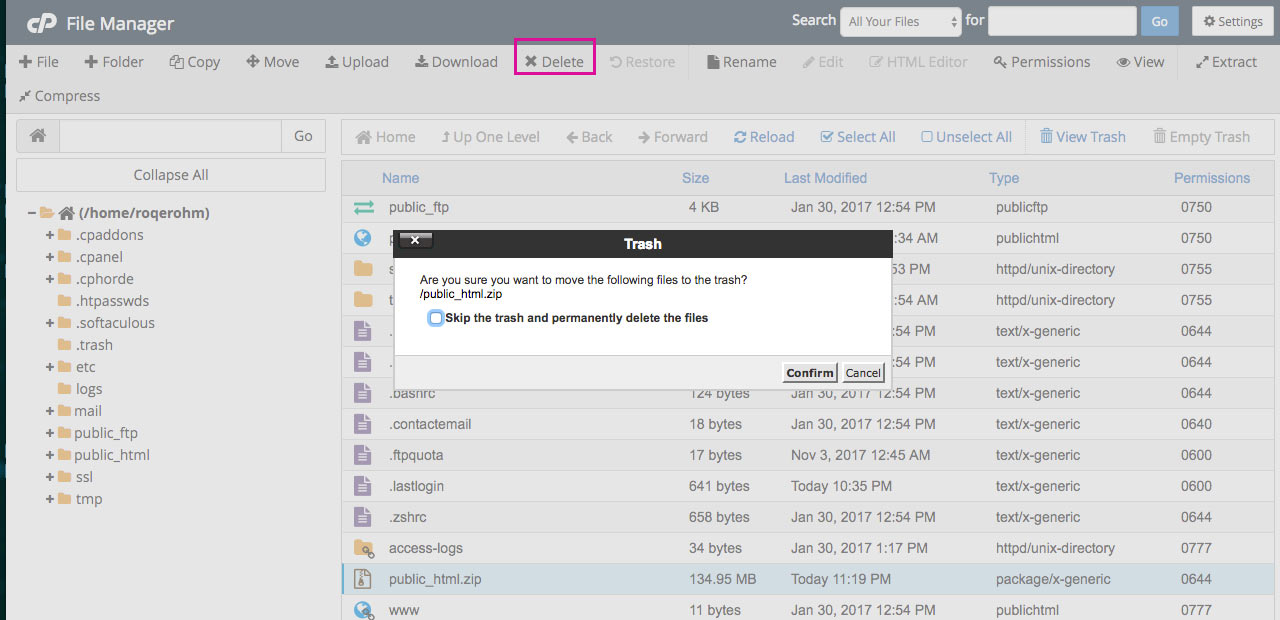Click the public_html.zip archive icon

(363, 579)
